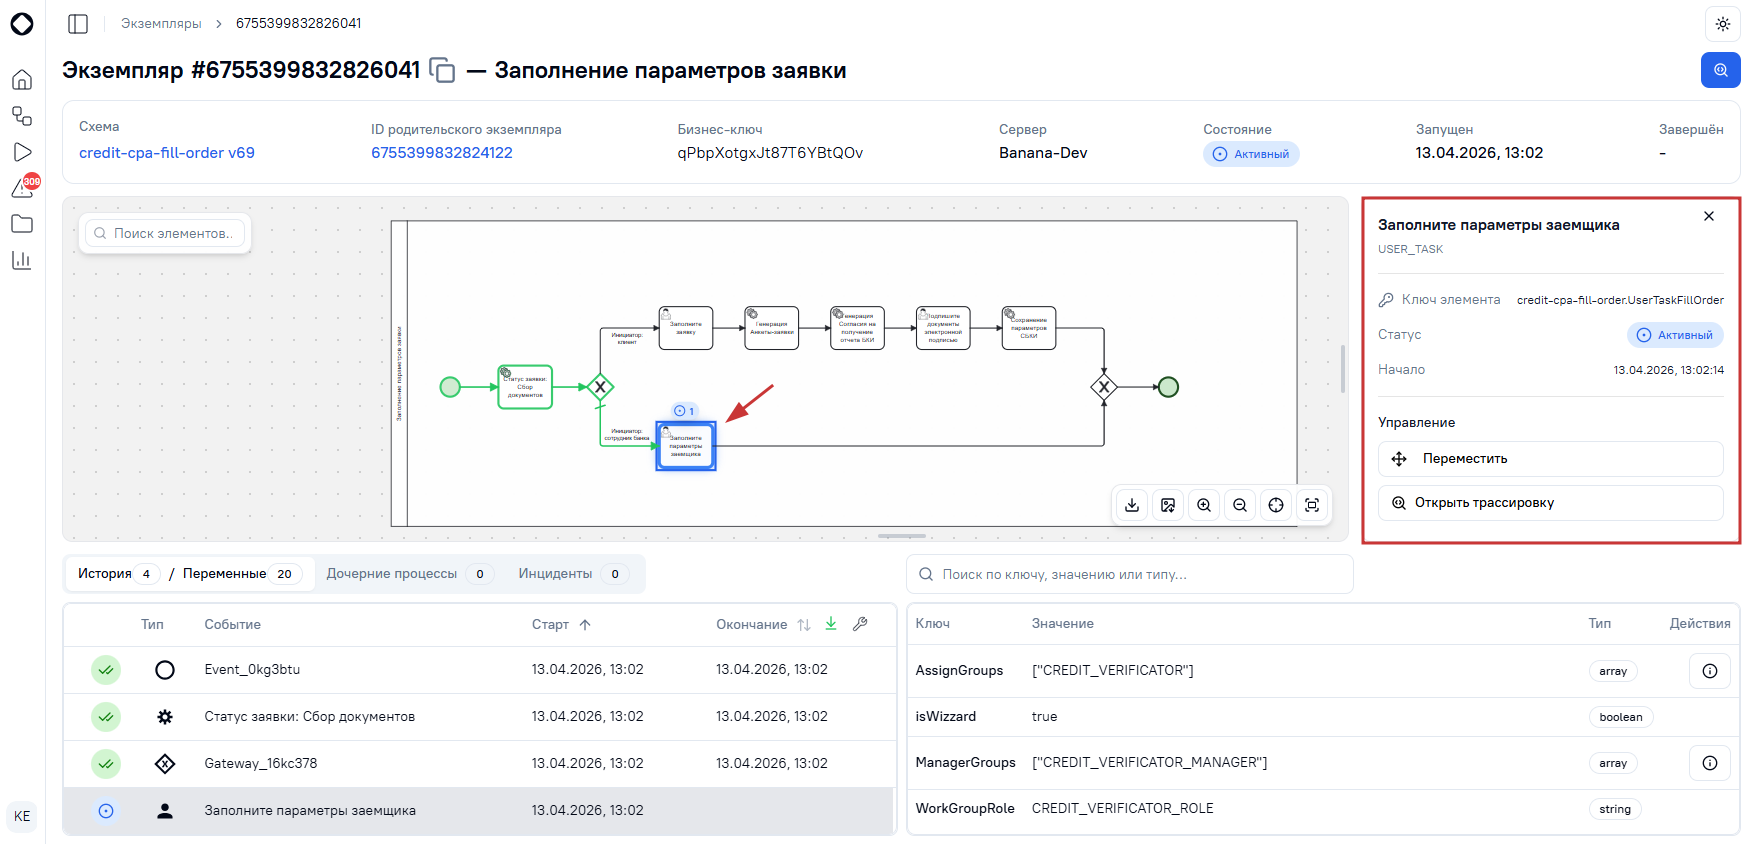Click Открыть трассировку button

pos(1550,503)
